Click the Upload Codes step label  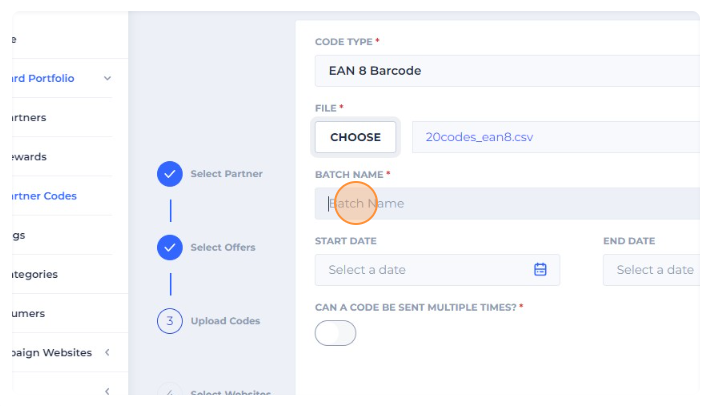tap(225, 321)
